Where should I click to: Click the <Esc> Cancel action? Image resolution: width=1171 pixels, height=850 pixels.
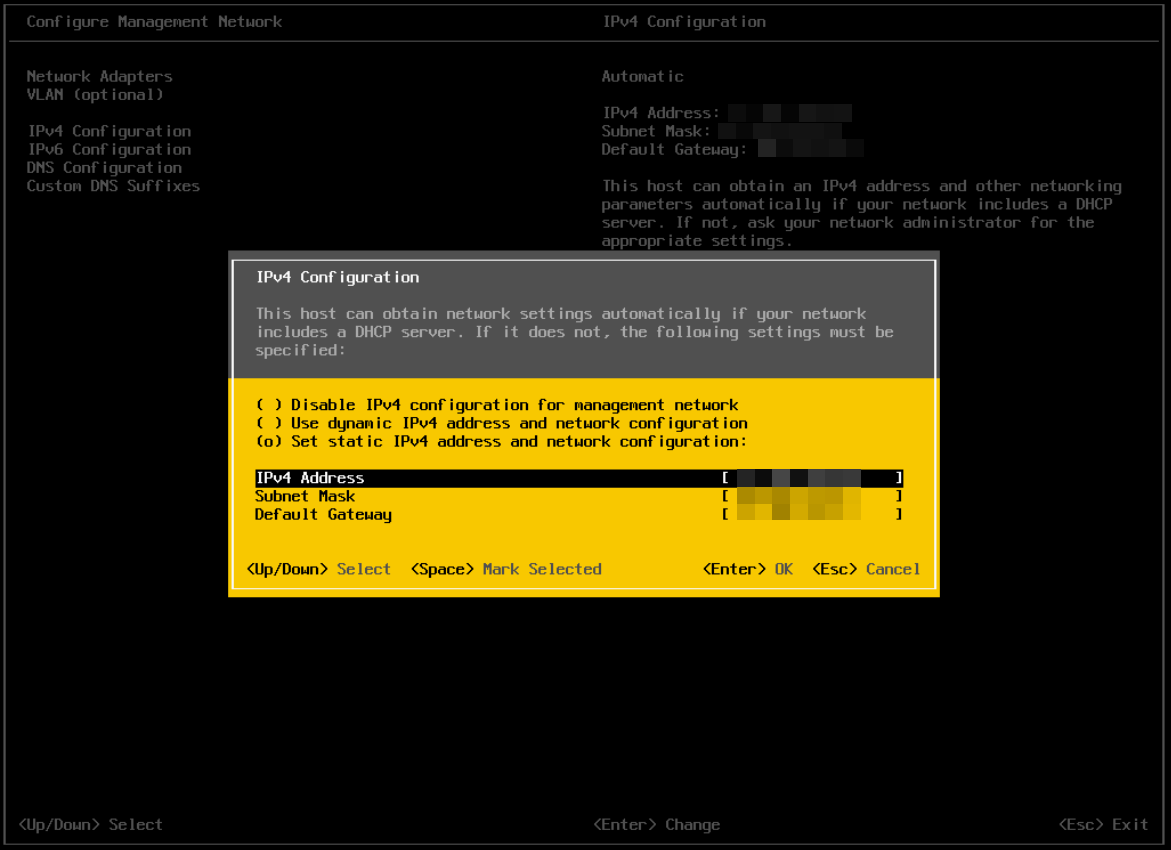pyautogui.click(x=866, y=568)
